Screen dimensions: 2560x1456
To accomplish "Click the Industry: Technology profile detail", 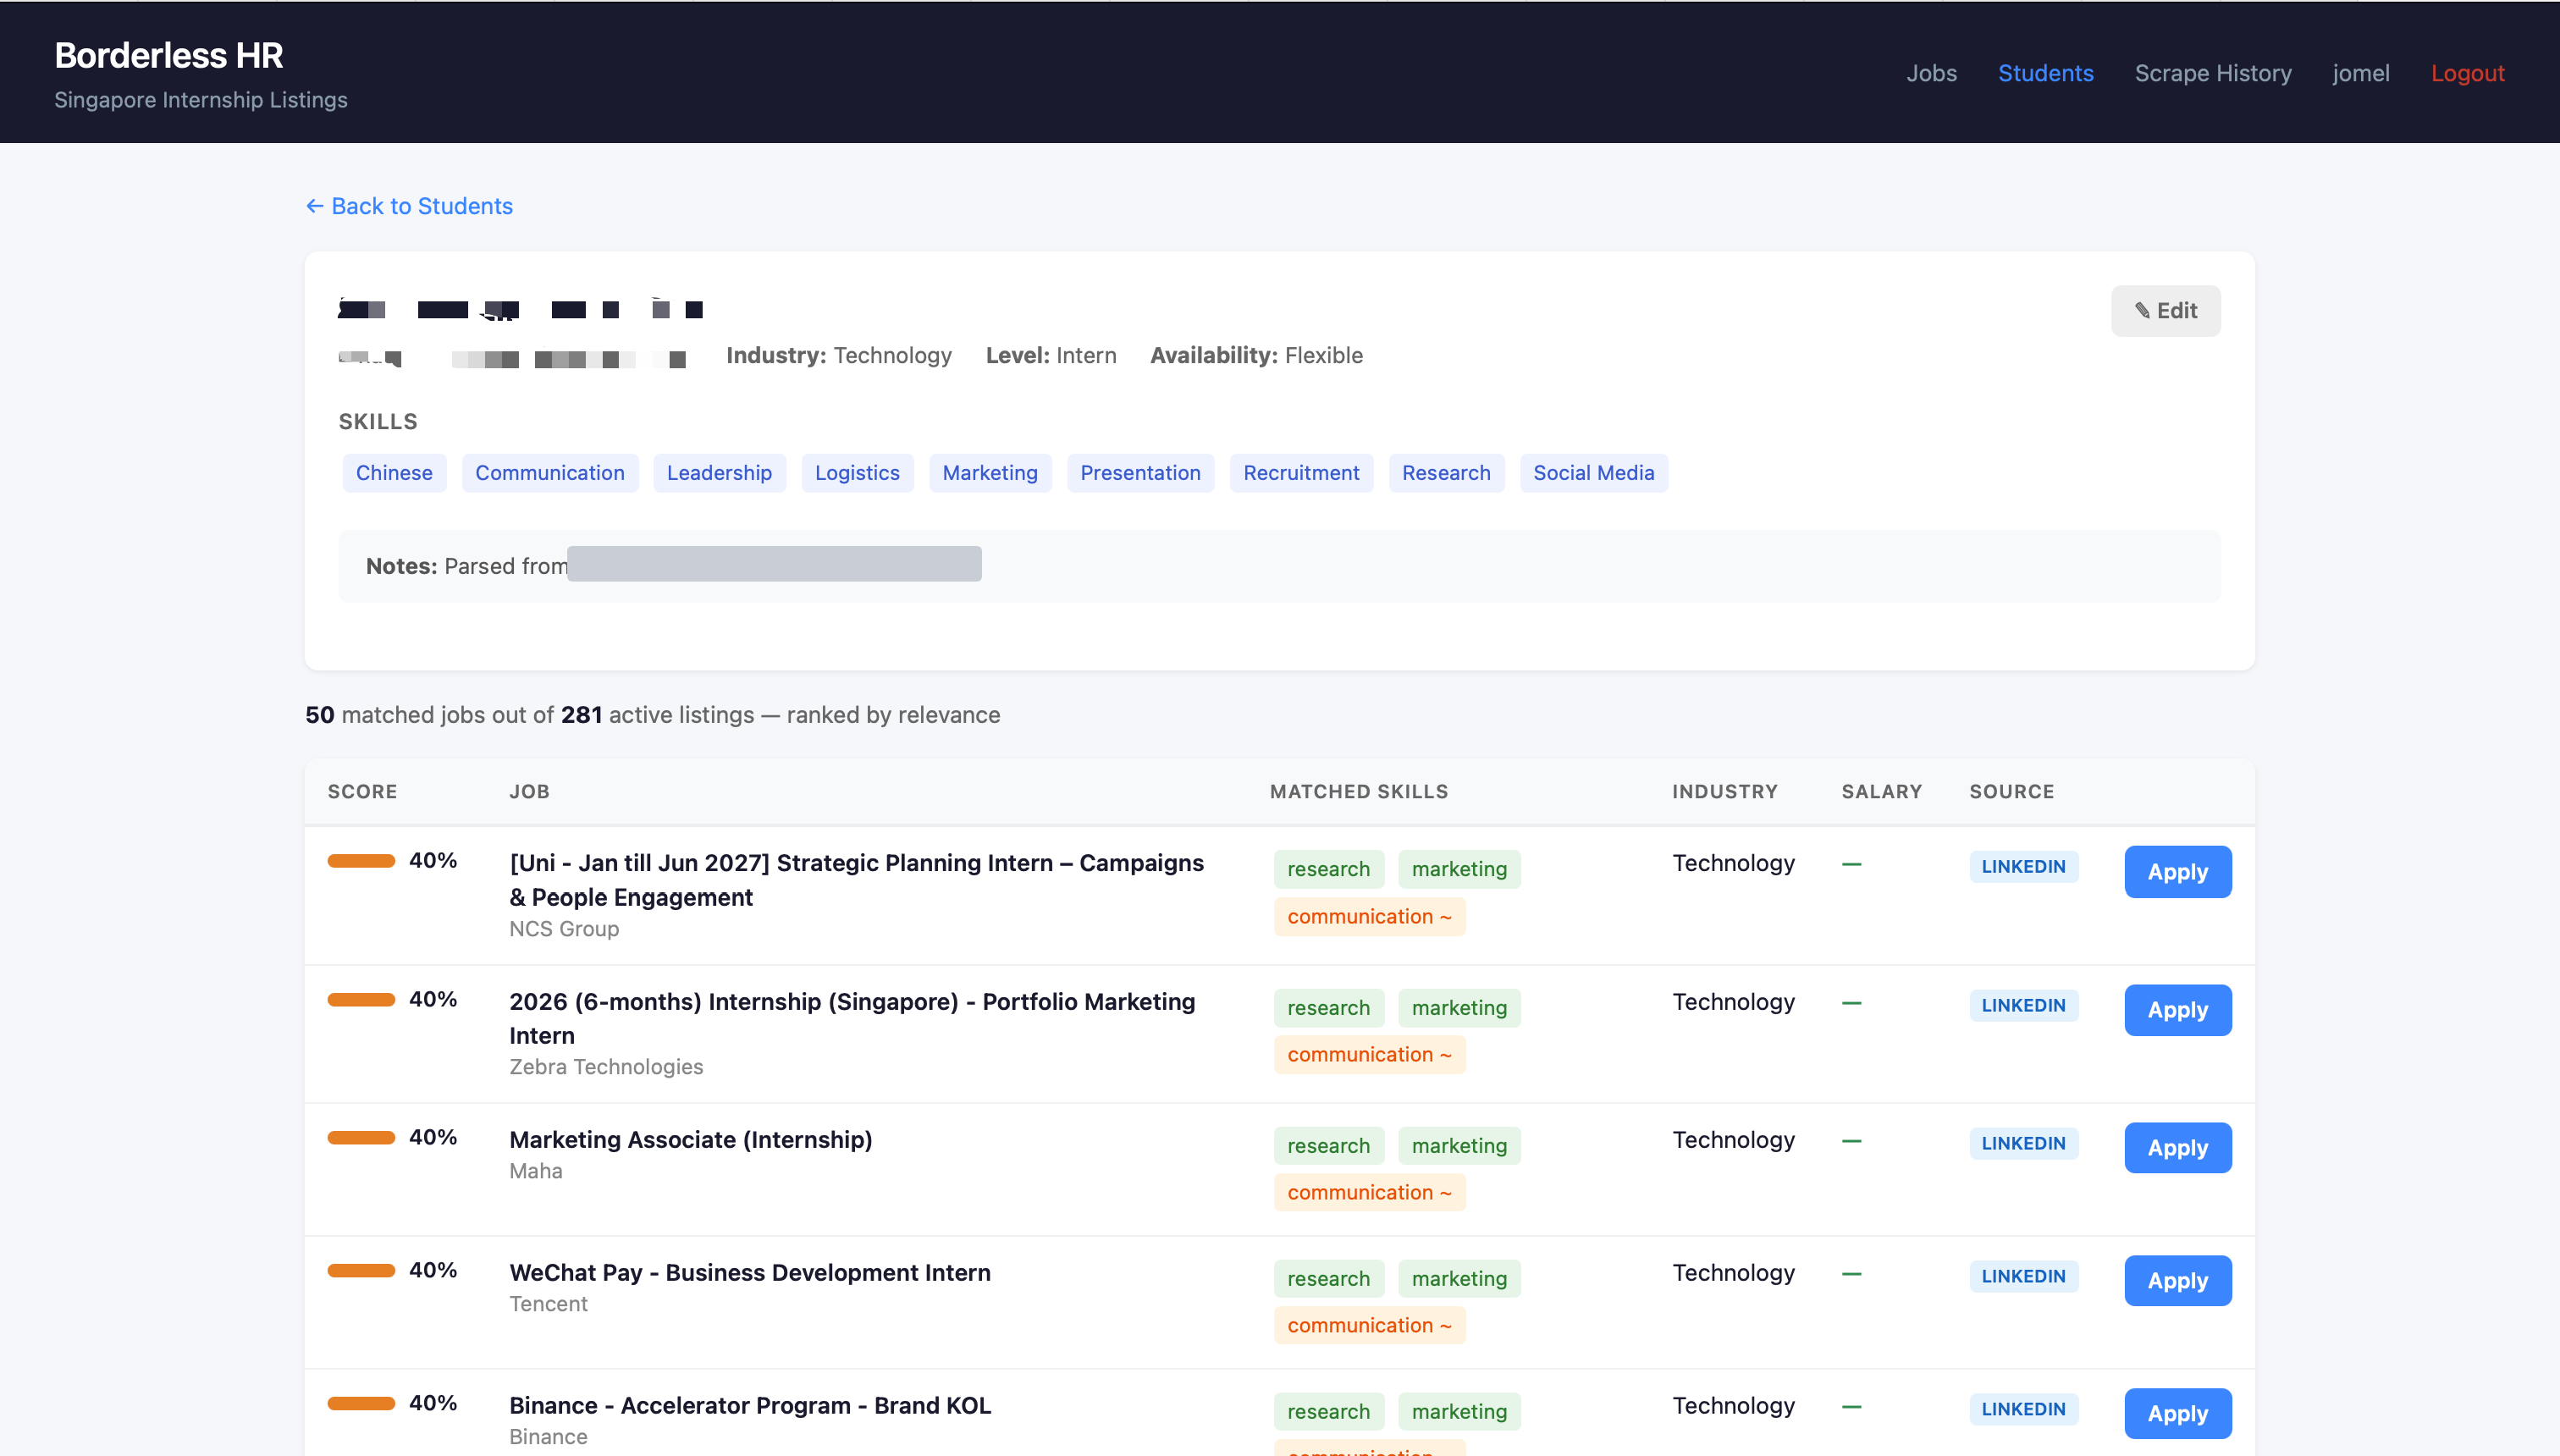I will click(x=838, y=355).
